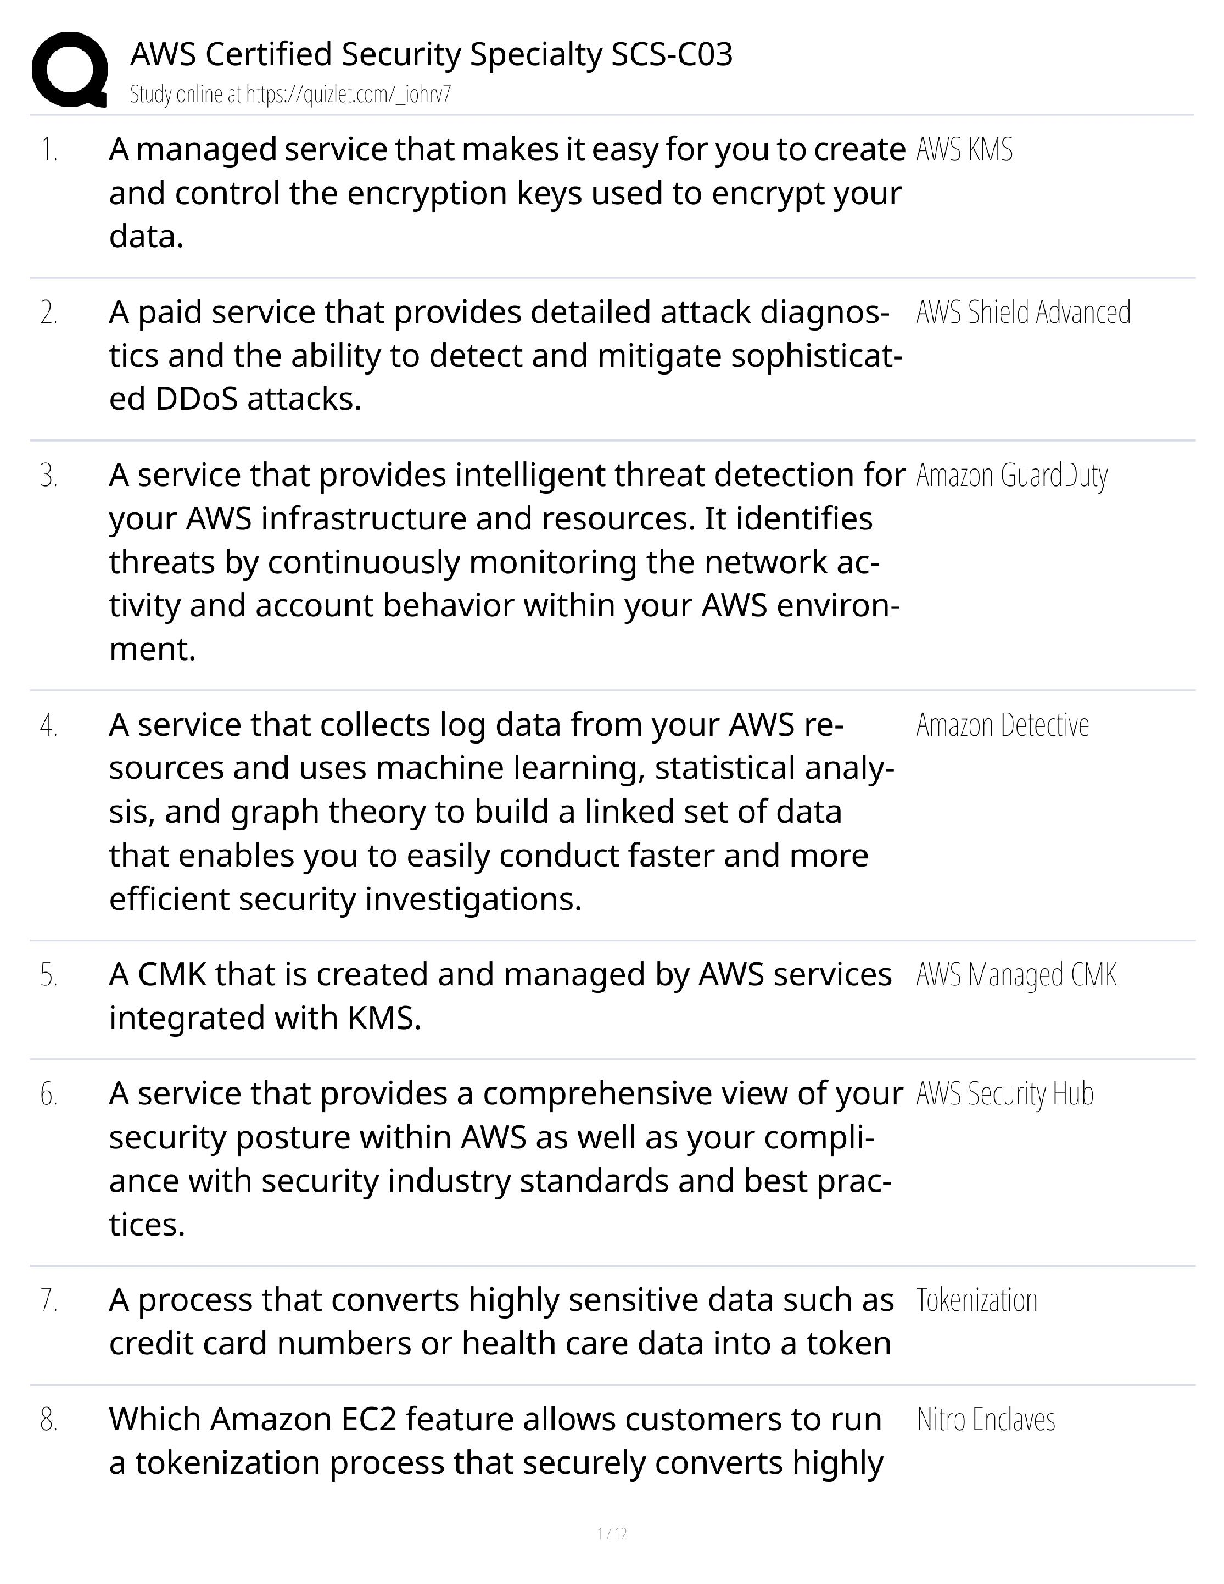
Task: Open the Study online quizlet.com link
Action: click(x=290, y=95)
